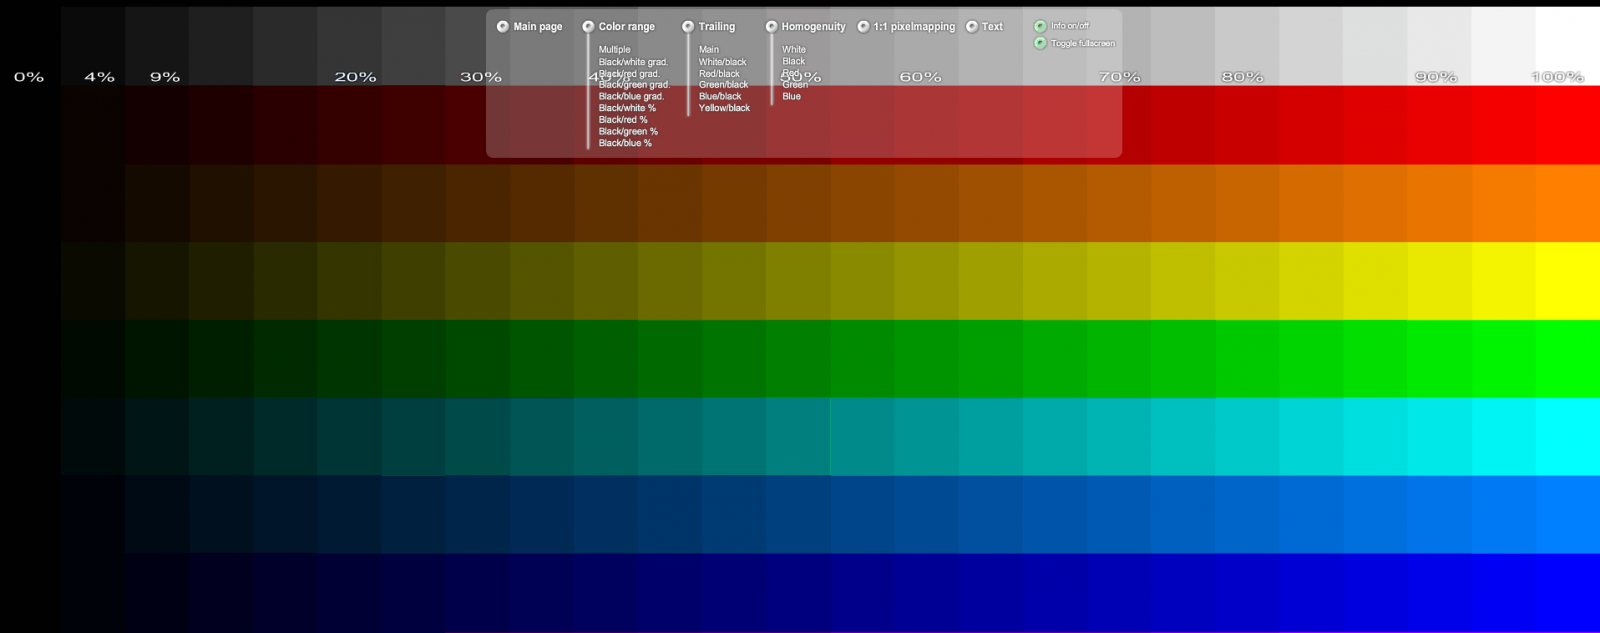The image size is (1600, 633).
Task: Select Black/blue % in Color range list
Action: click(625, 143)
